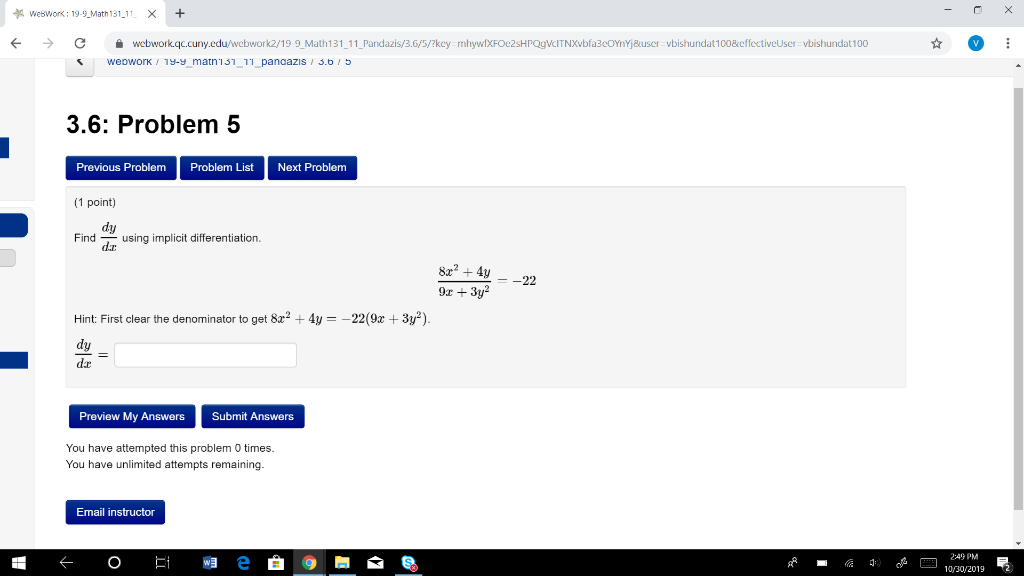Launch Microsoft Edge from the taskbar
Image resolution: width=1024 pixels, height=576 pixels.
(x=242, y=563)
